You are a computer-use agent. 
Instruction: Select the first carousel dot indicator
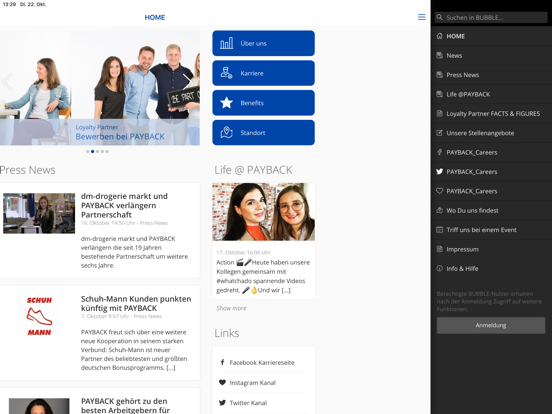(x=88, y=151)
